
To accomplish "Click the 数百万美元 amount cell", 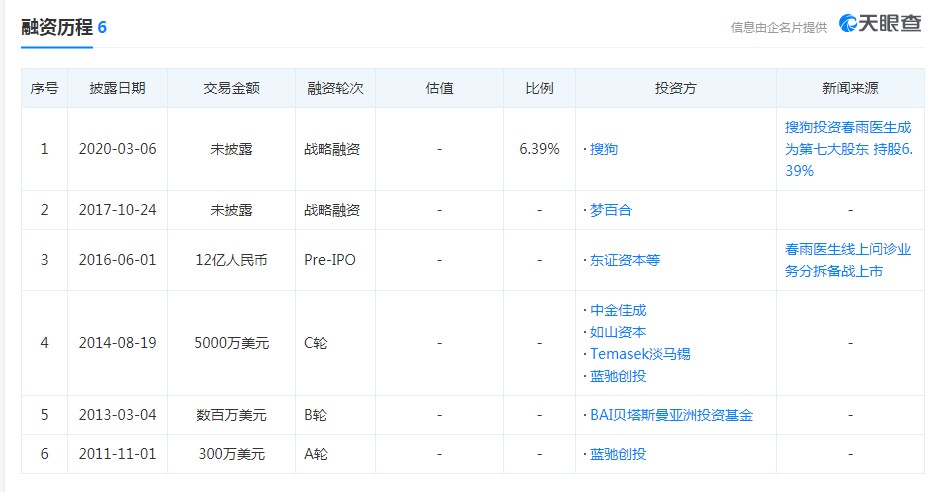I will coord(232,415).
